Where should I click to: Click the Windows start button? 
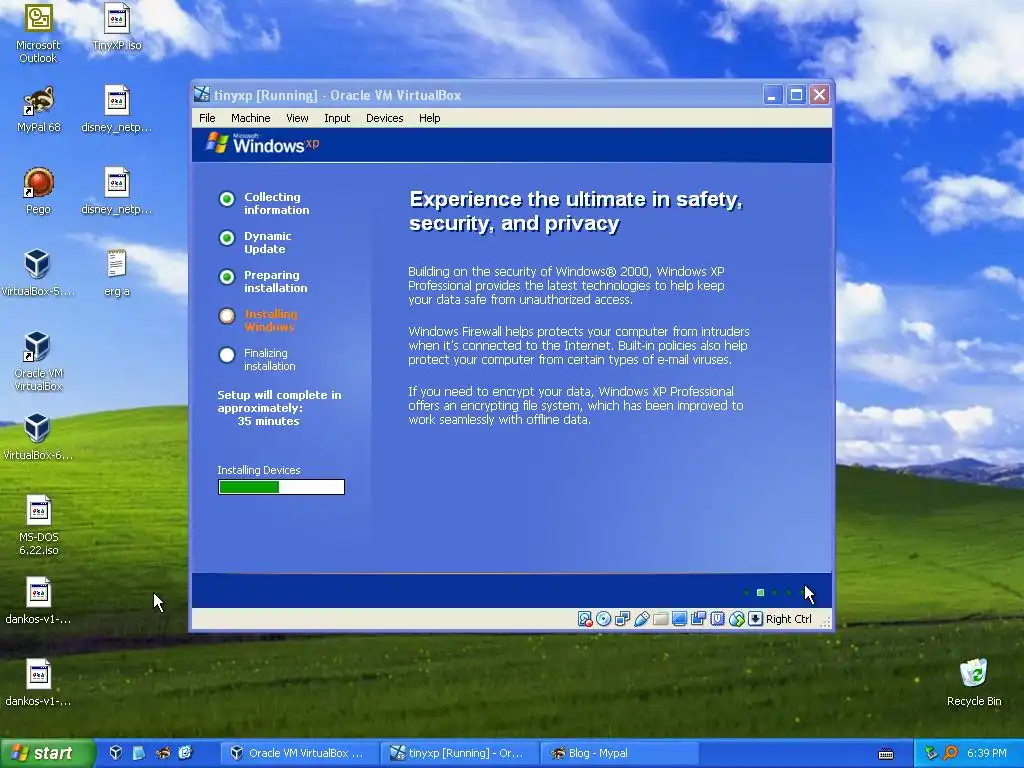tap(46, 754)
